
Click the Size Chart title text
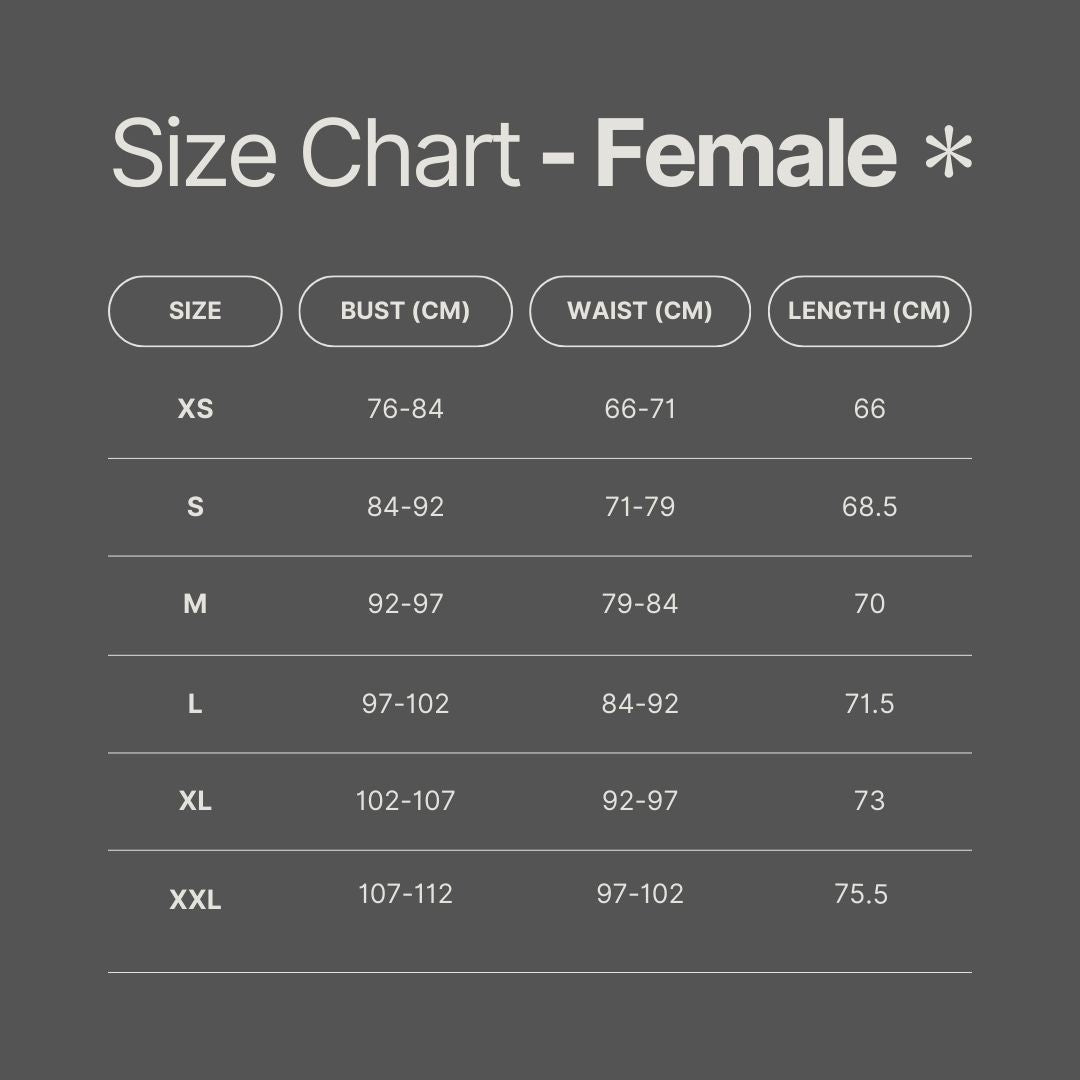coord(315,155)
